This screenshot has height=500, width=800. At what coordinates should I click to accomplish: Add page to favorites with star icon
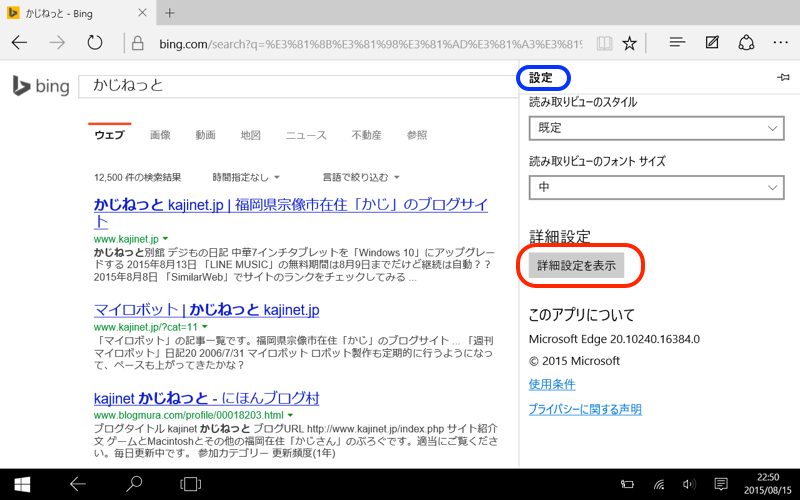pos(629,44)
